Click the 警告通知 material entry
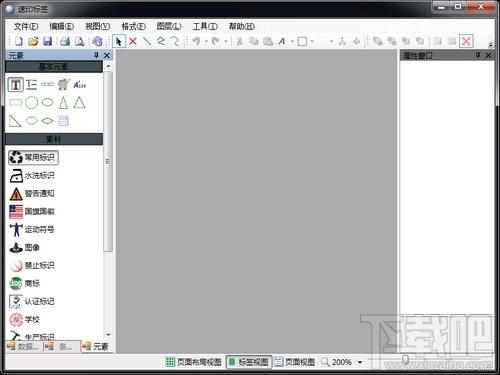Viewport: 500px width, 375px height. pos(32,193)
